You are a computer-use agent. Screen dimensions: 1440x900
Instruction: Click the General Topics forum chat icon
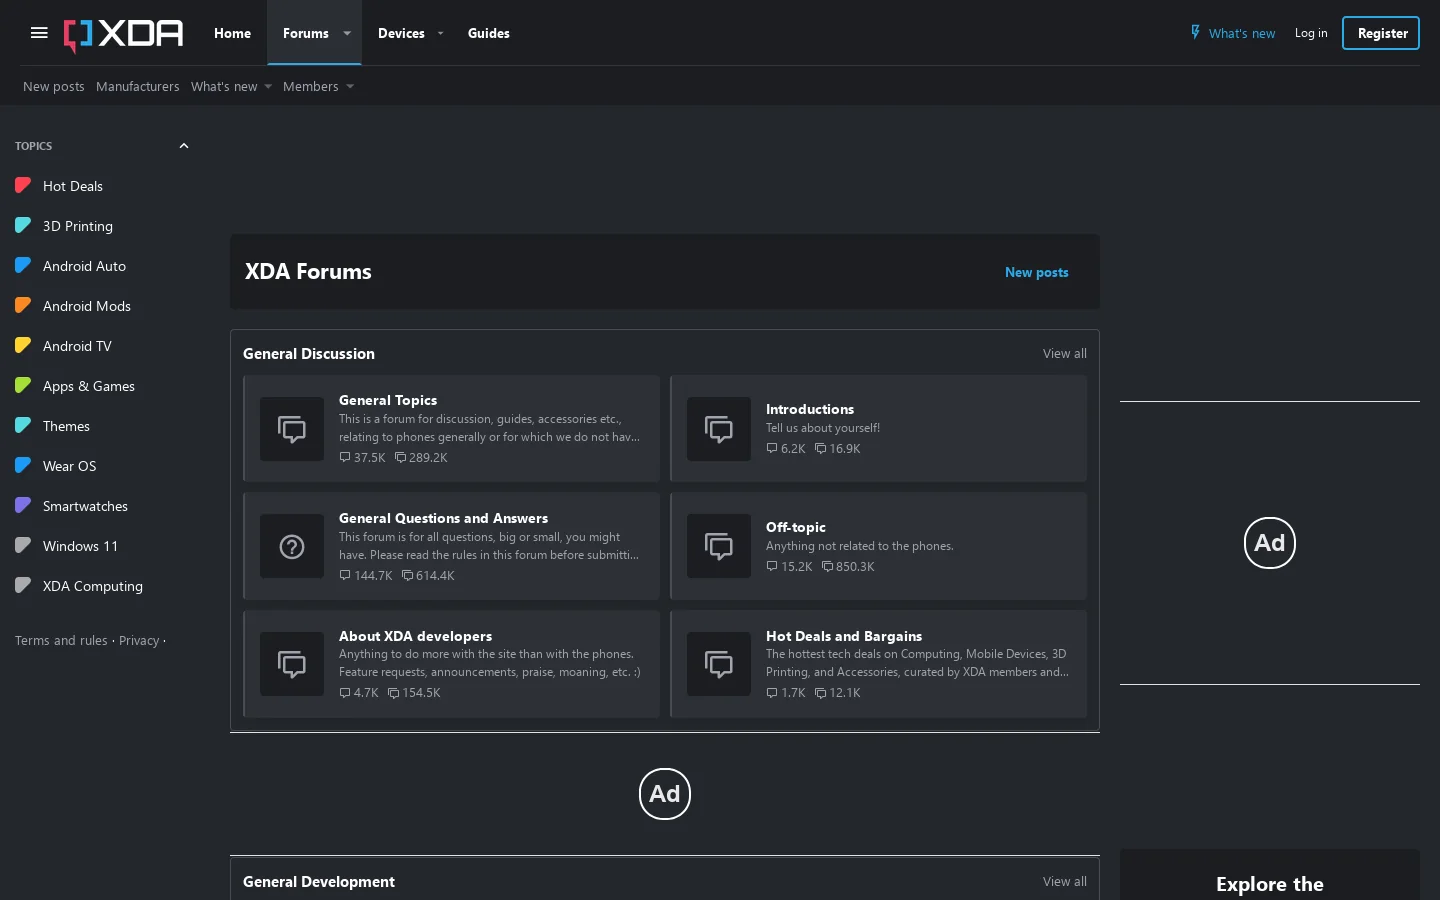[292, 429]
